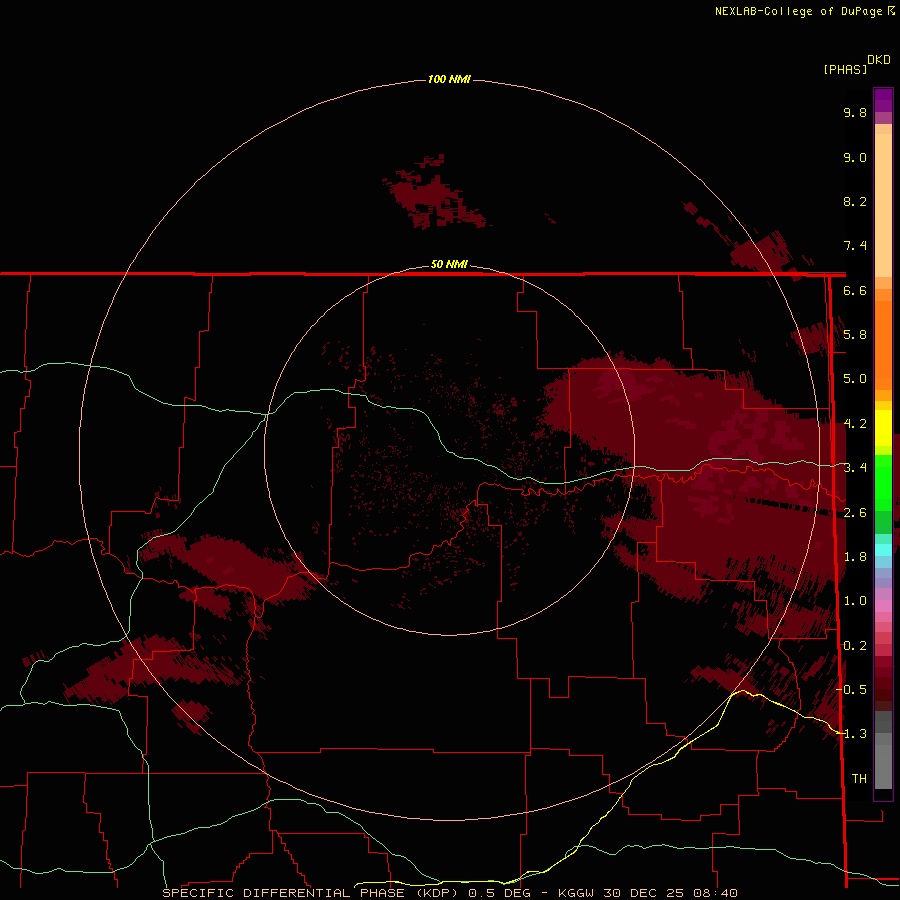Viewport: 900px width, 900px height.
Task: Click the TH label on the color scale
Action: point(859,779)
